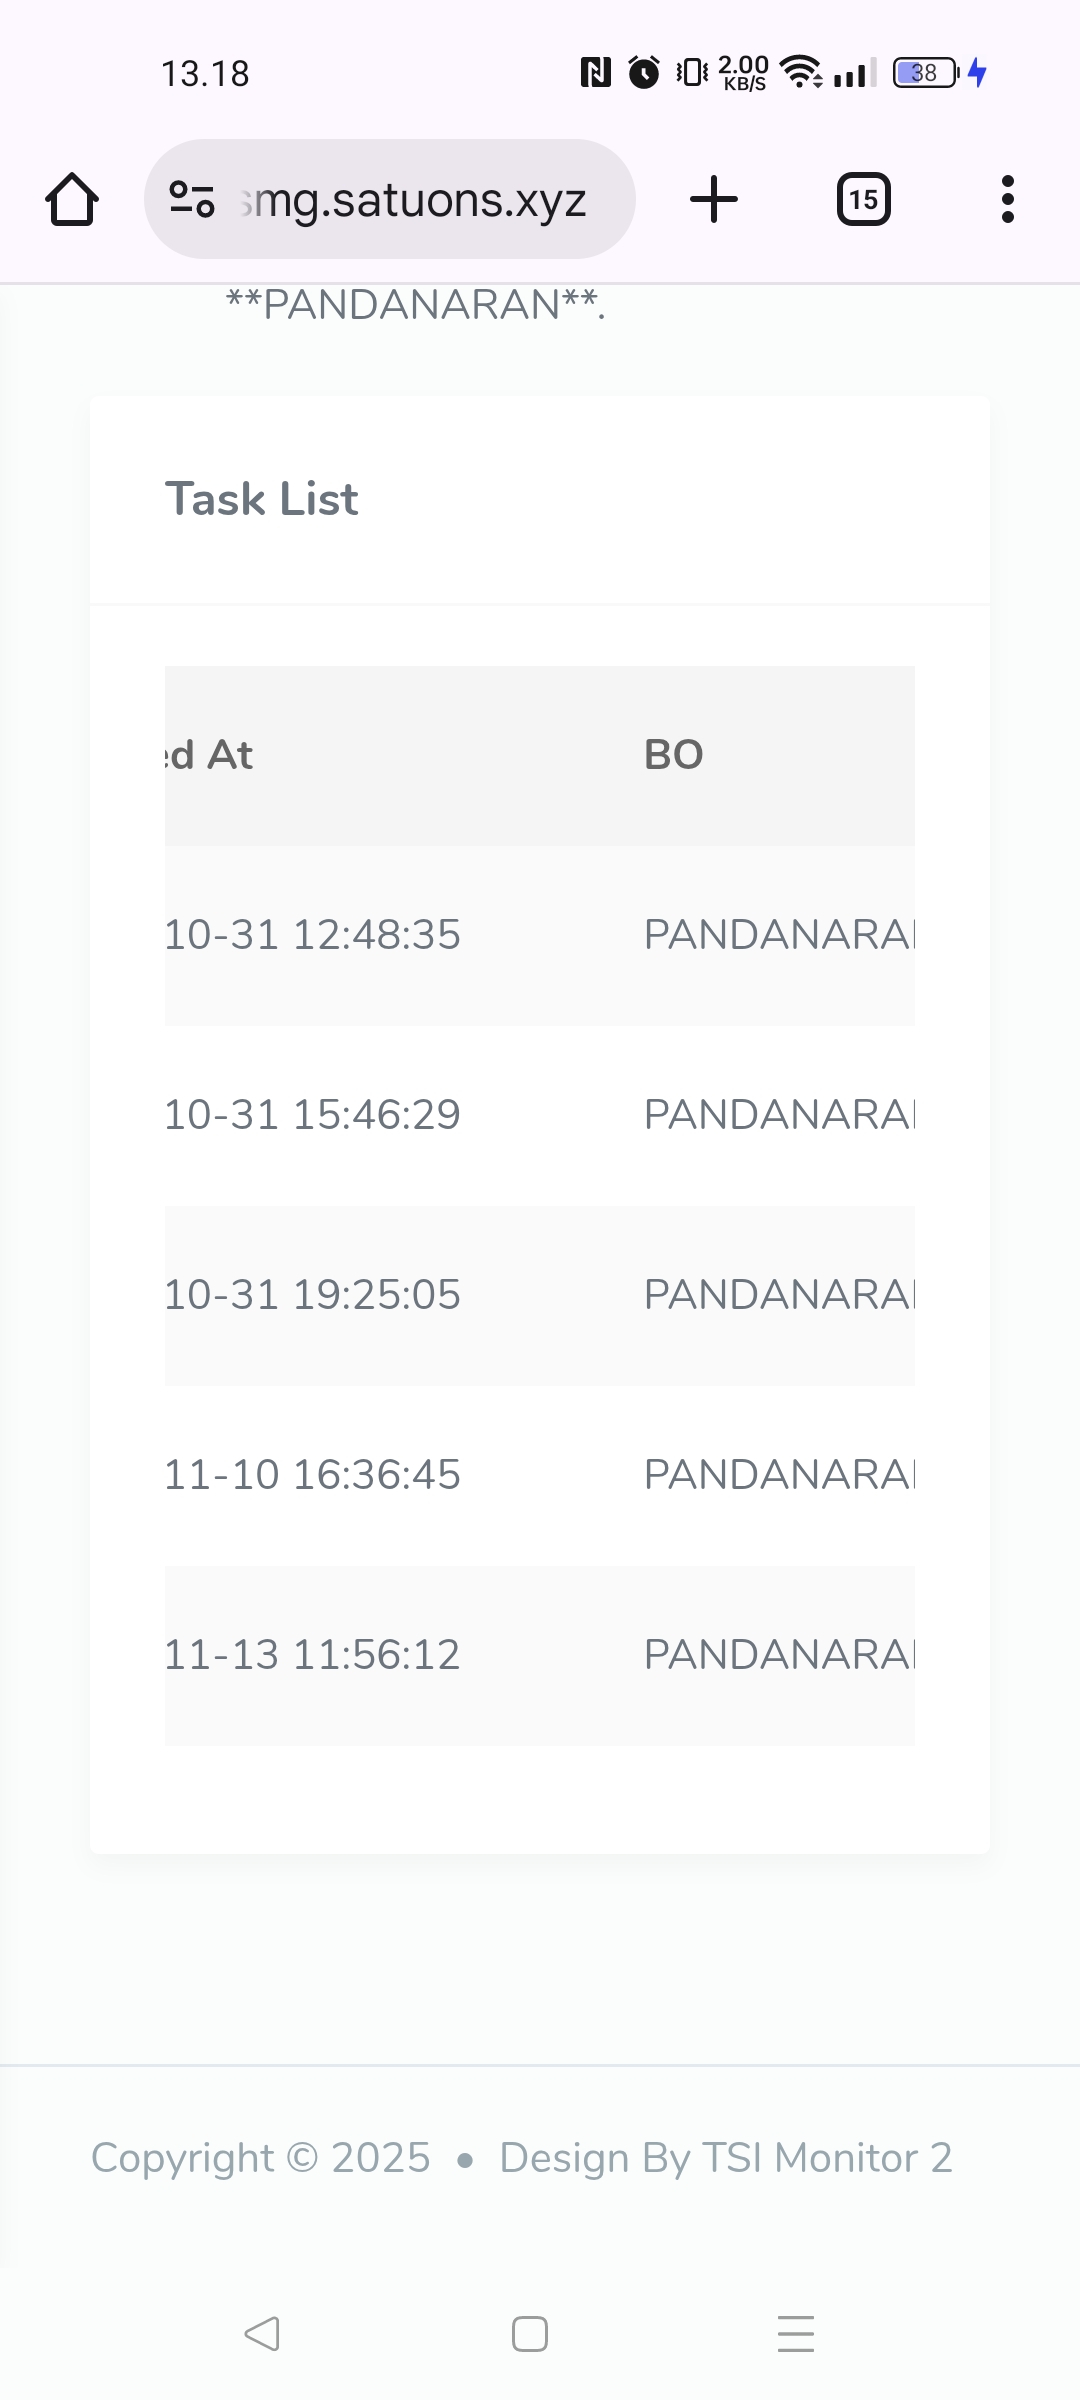Tap the Android back navigation button
The image size is (1080, 2400).
click(x=262, y=2334)
